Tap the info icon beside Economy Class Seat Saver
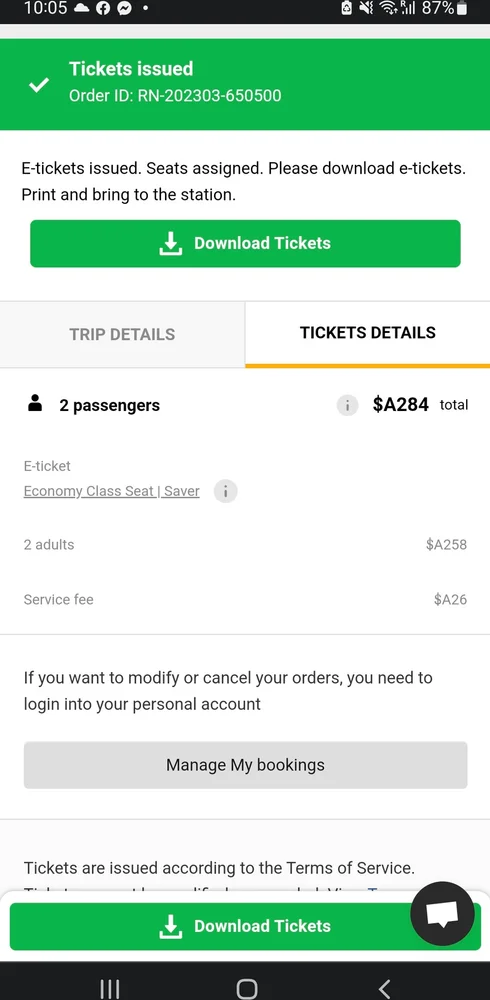This screenshot has height=1000, width=490. pyautogui.click(x=225, y=491)
